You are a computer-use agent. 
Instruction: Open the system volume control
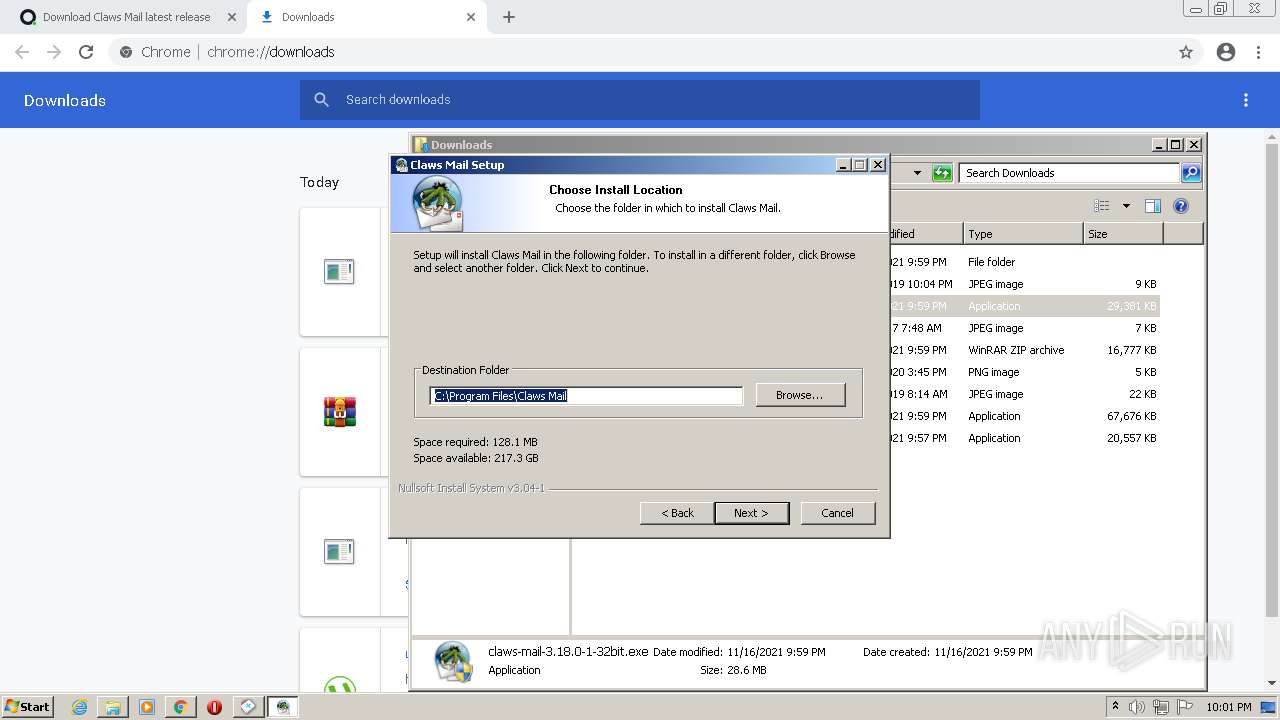[1137, 707]
